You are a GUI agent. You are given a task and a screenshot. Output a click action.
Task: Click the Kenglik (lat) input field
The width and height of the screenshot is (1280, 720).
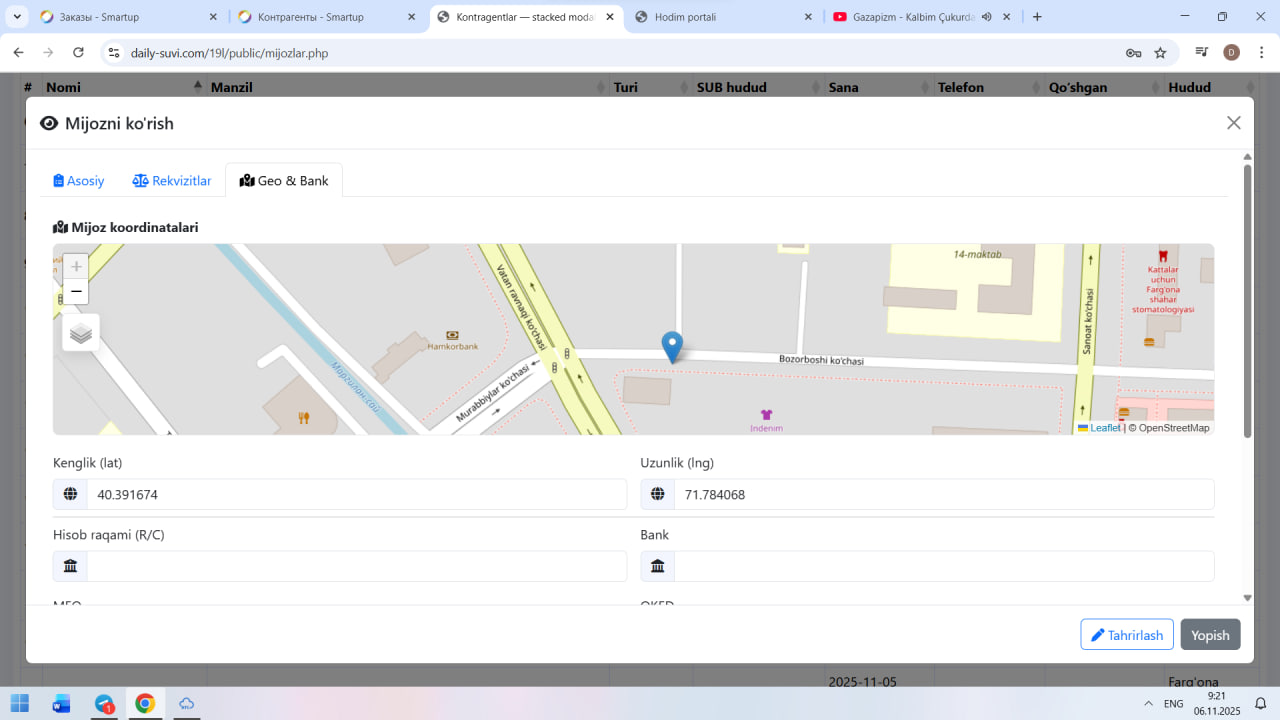click(355, 494)
